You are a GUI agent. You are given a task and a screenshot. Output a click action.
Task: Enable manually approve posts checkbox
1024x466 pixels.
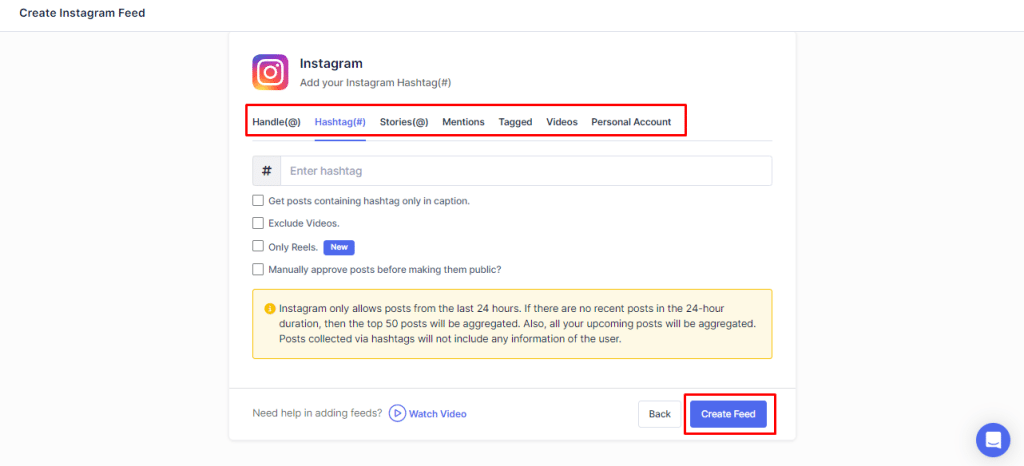coord(258,269)
